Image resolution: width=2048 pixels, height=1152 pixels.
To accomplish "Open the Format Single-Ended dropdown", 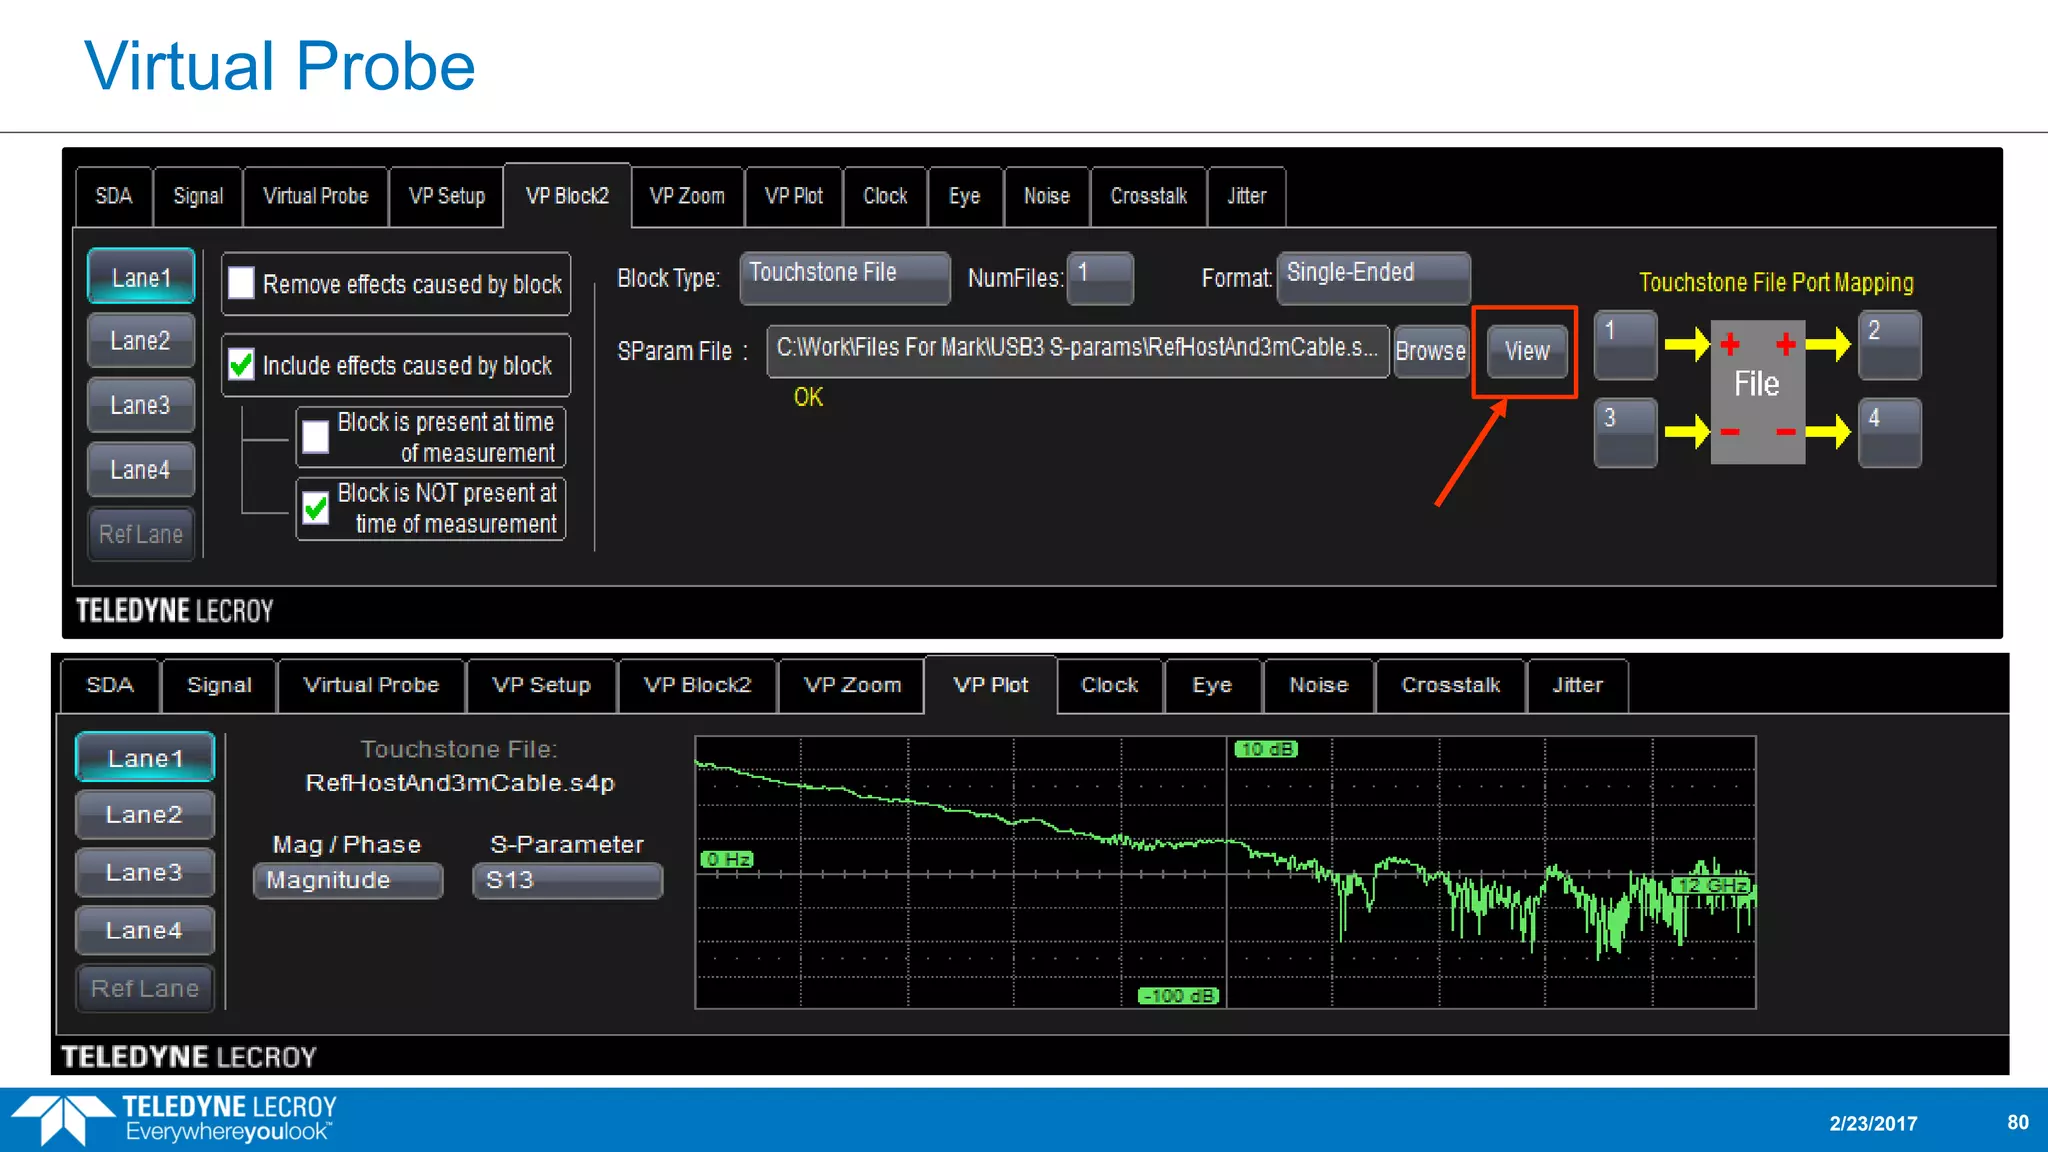I will (x=1372, y=277).
